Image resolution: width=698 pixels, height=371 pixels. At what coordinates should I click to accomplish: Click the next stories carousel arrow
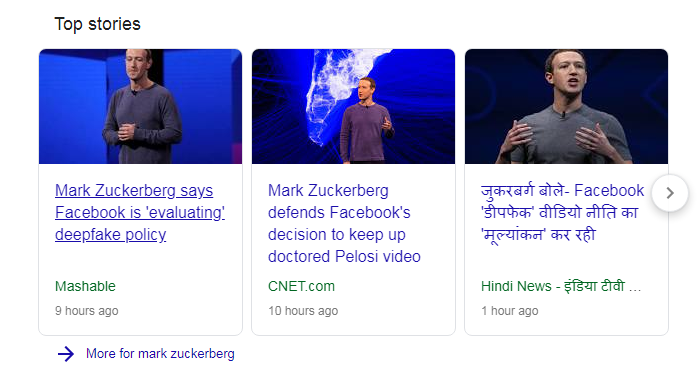(x=670, y=193)
